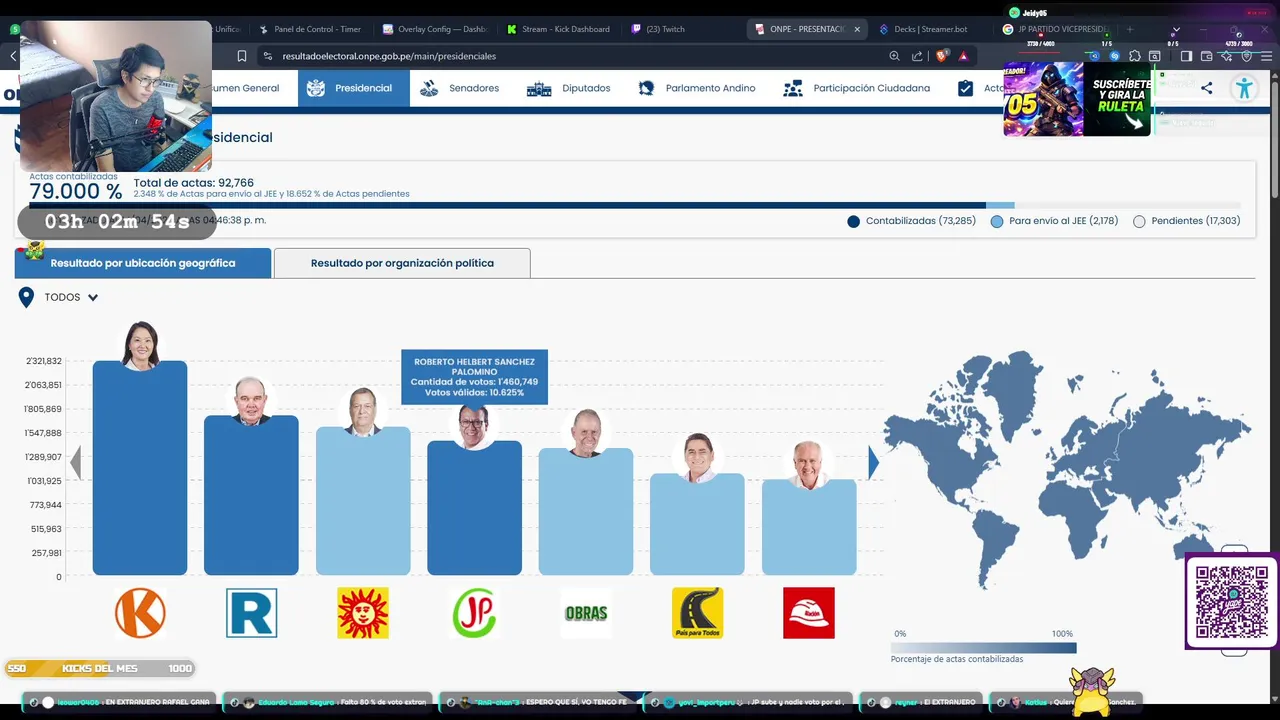Click the Presidencial coat-of-arms icon
The width and height of the screenshot is (1280, 720).
[316, 88]
